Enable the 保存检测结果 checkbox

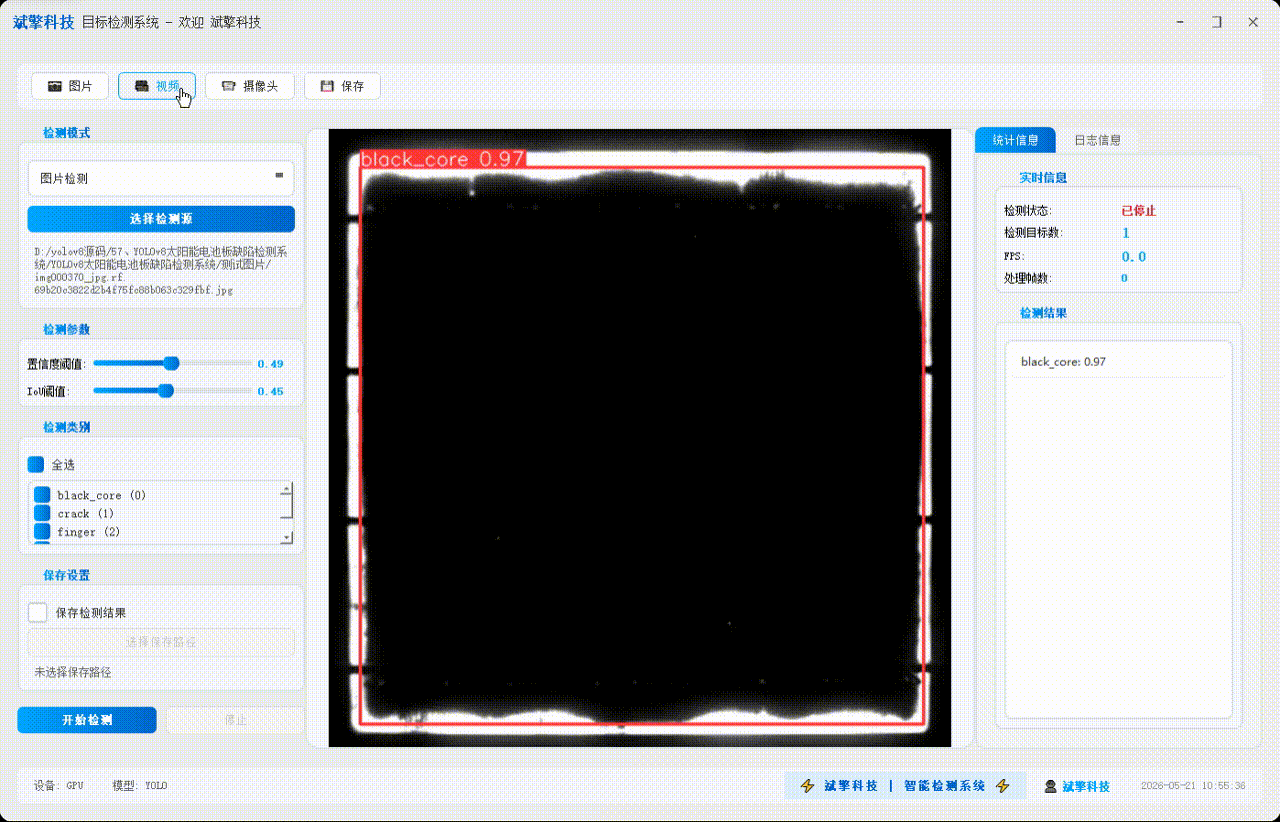point(38,612)
